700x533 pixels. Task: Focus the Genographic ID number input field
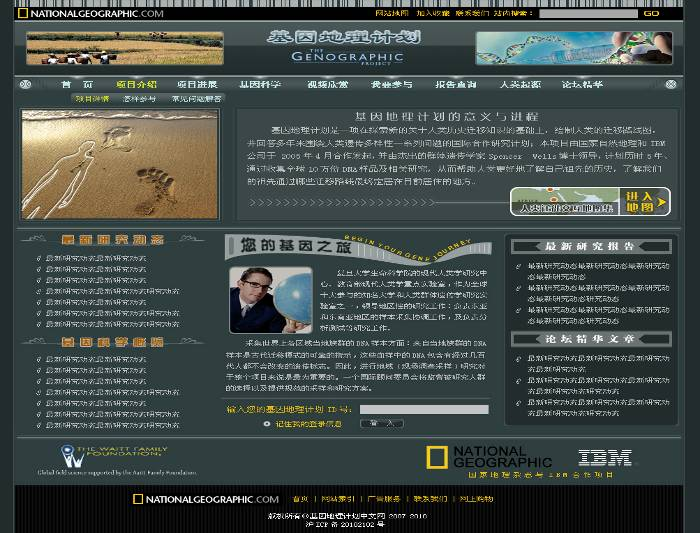coord(424,409)
